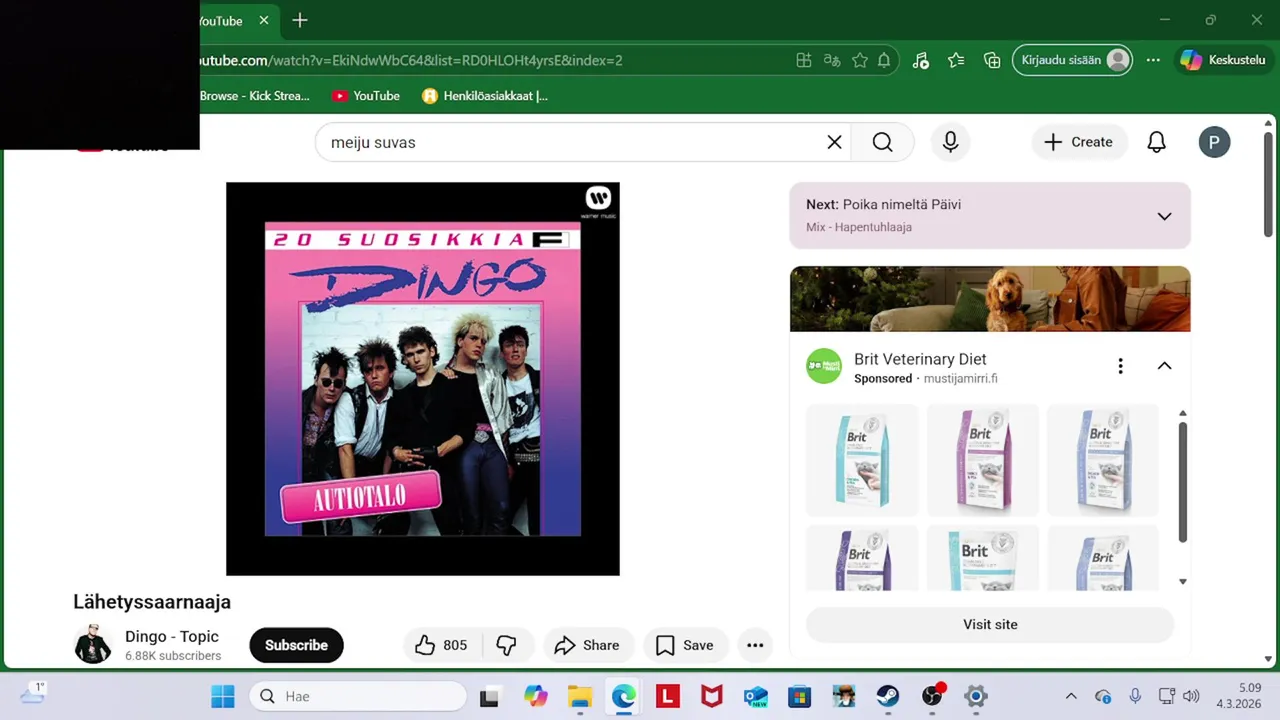Close the YouTube browser tab
This screenshot has width=1280, height=720.
tap(264, 20)
